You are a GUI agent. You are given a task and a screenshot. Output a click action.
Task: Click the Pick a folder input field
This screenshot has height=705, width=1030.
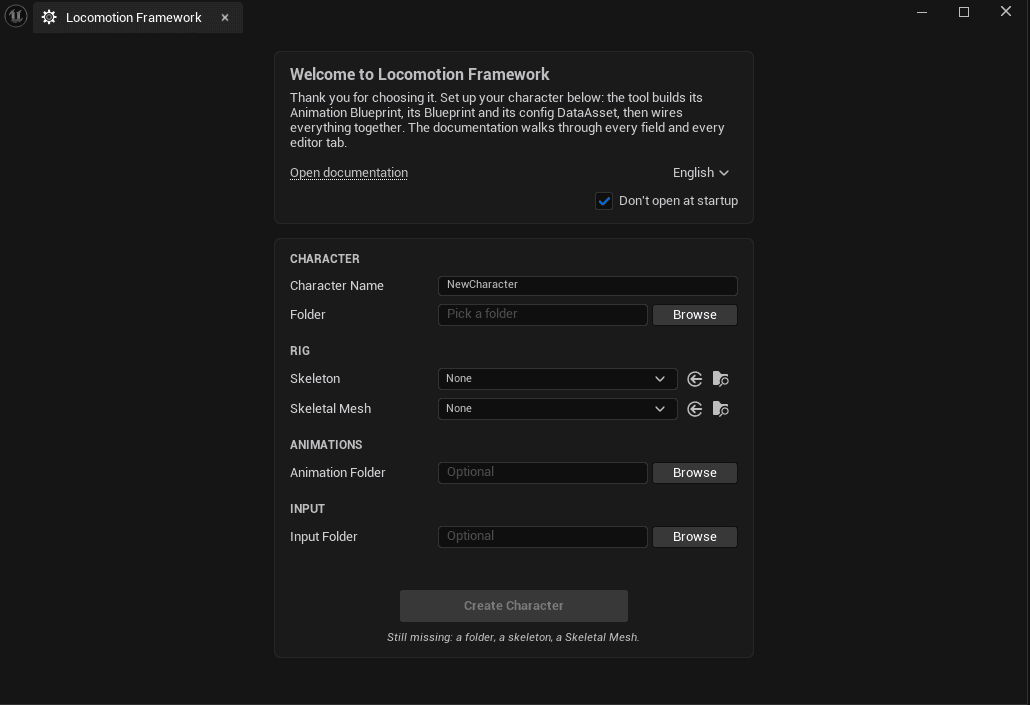coord(543,315)
